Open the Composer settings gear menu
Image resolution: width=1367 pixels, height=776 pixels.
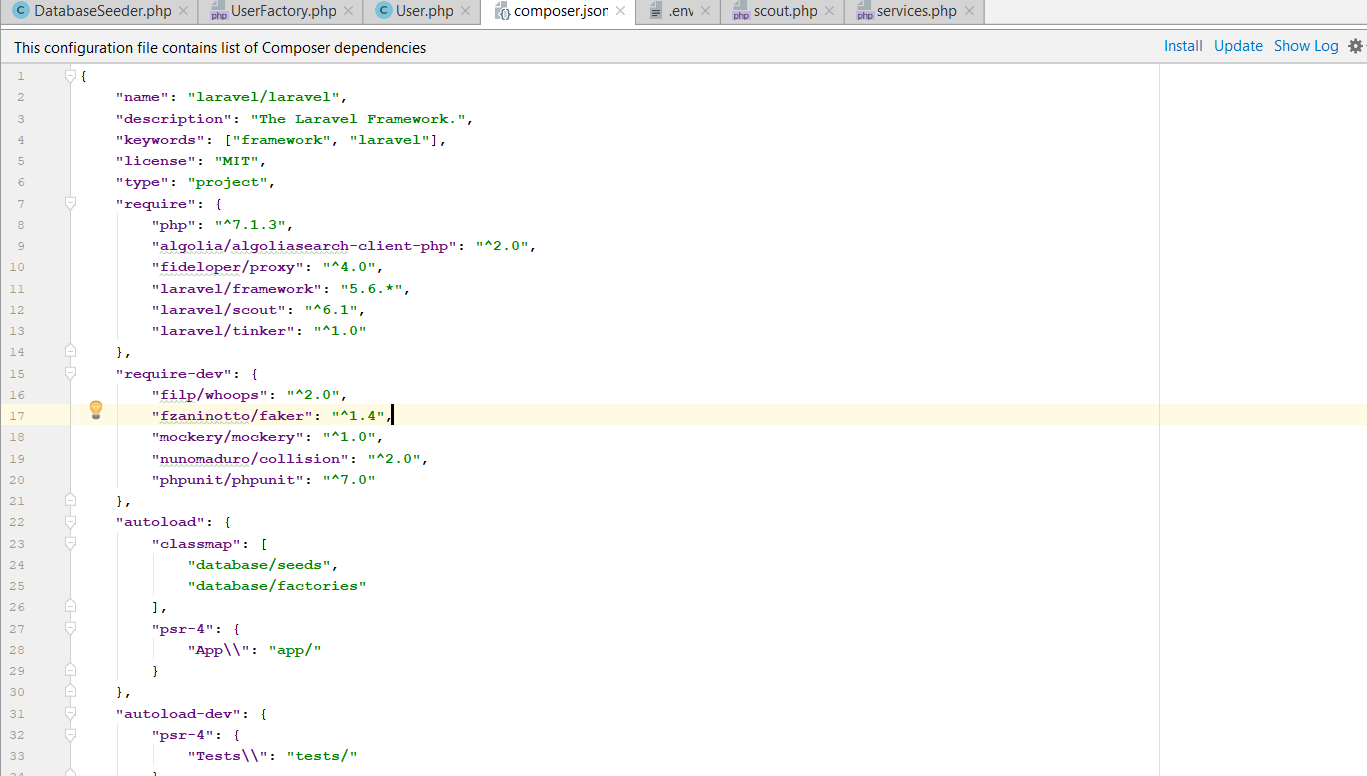pyautogui.click(x=1356, y=46)
